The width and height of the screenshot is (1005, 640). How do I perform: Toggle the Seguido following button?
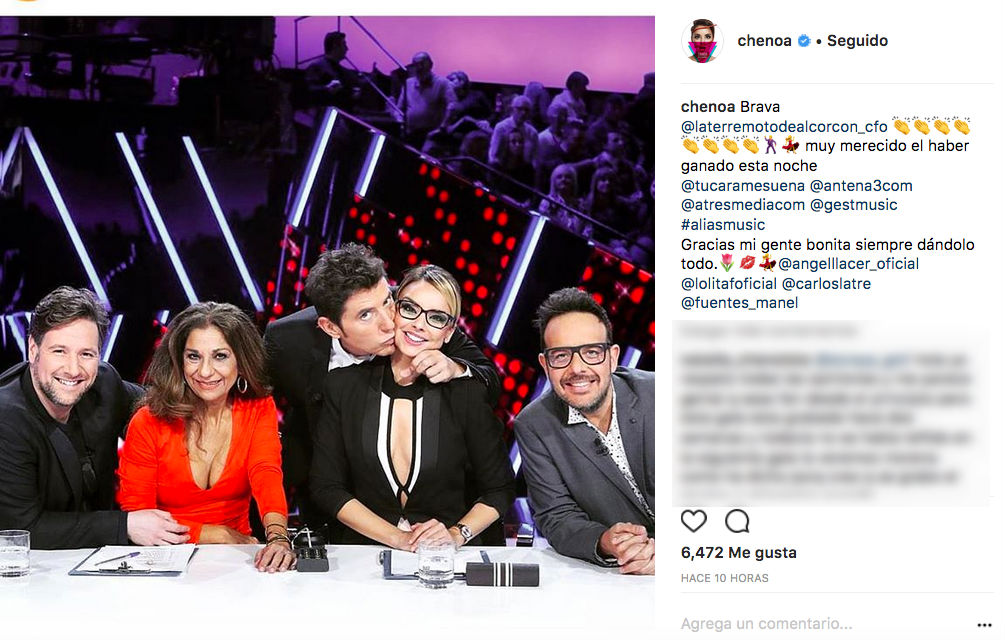click(857, 40)
